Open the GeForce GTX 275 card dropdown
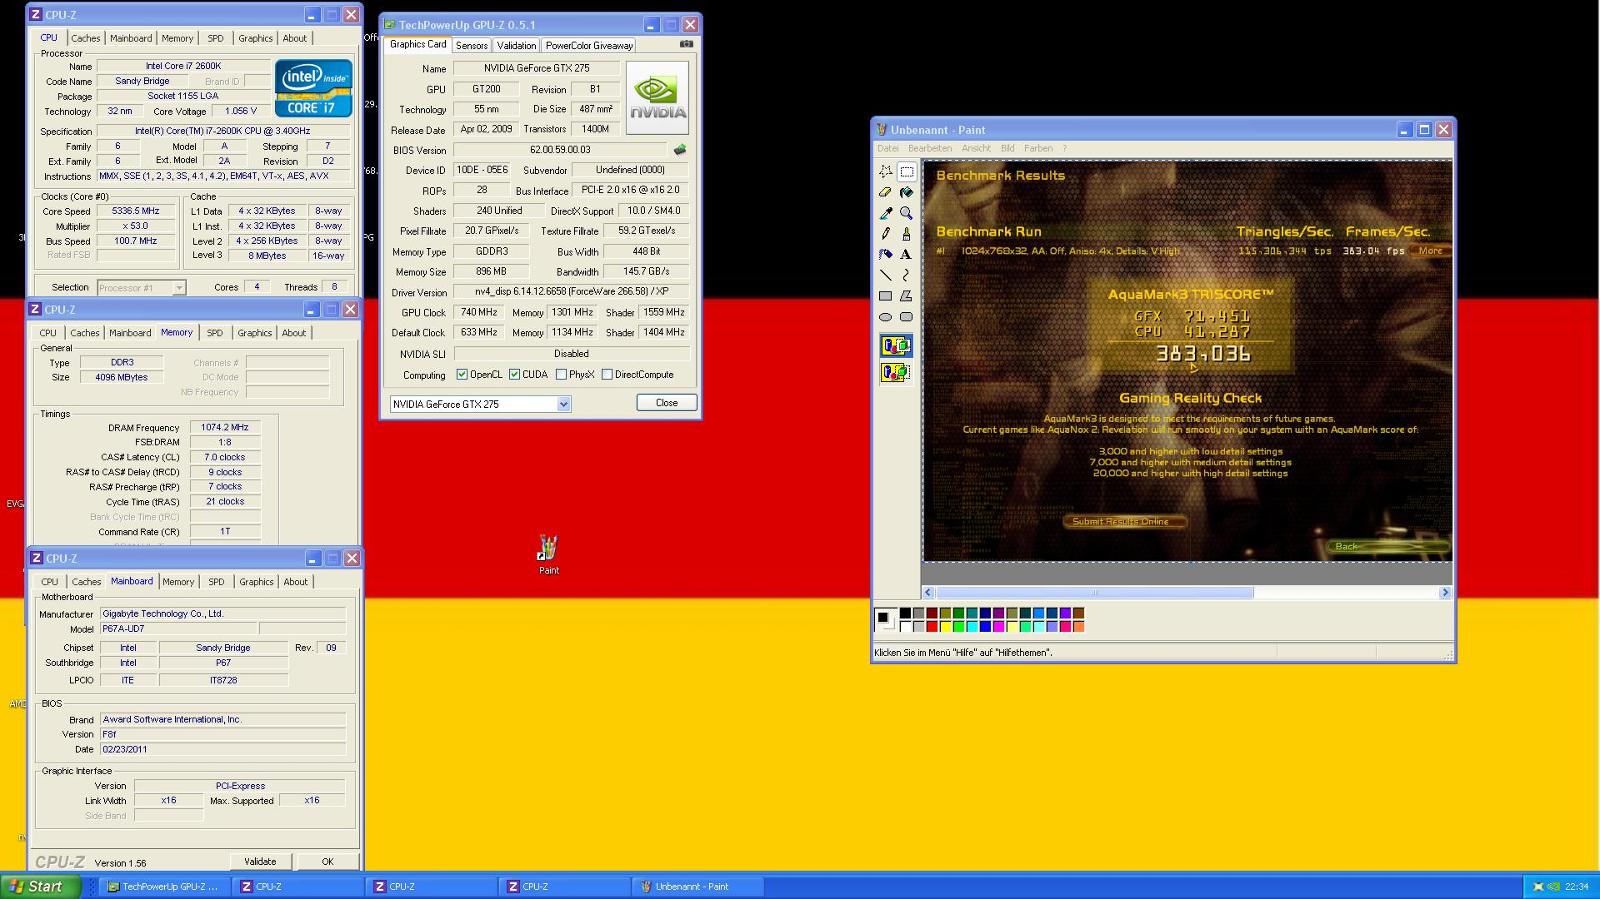The width and height of the screenshot is (1600, 899). 563,404
